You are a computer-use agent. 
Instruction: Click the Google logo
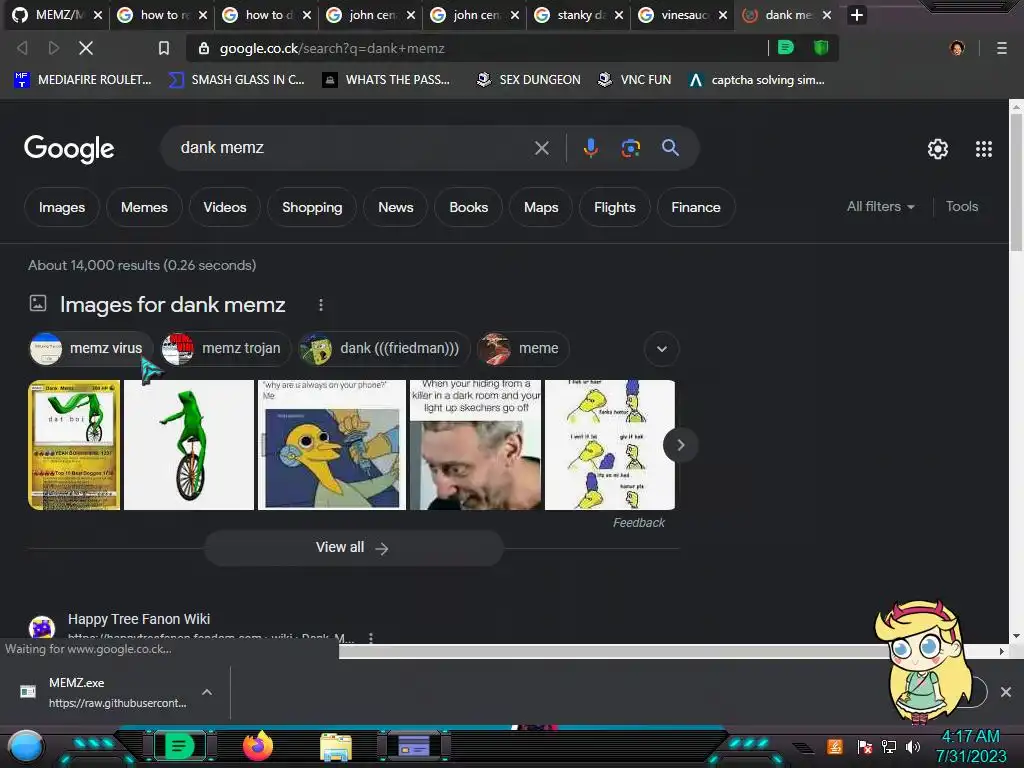click(69, 149)
